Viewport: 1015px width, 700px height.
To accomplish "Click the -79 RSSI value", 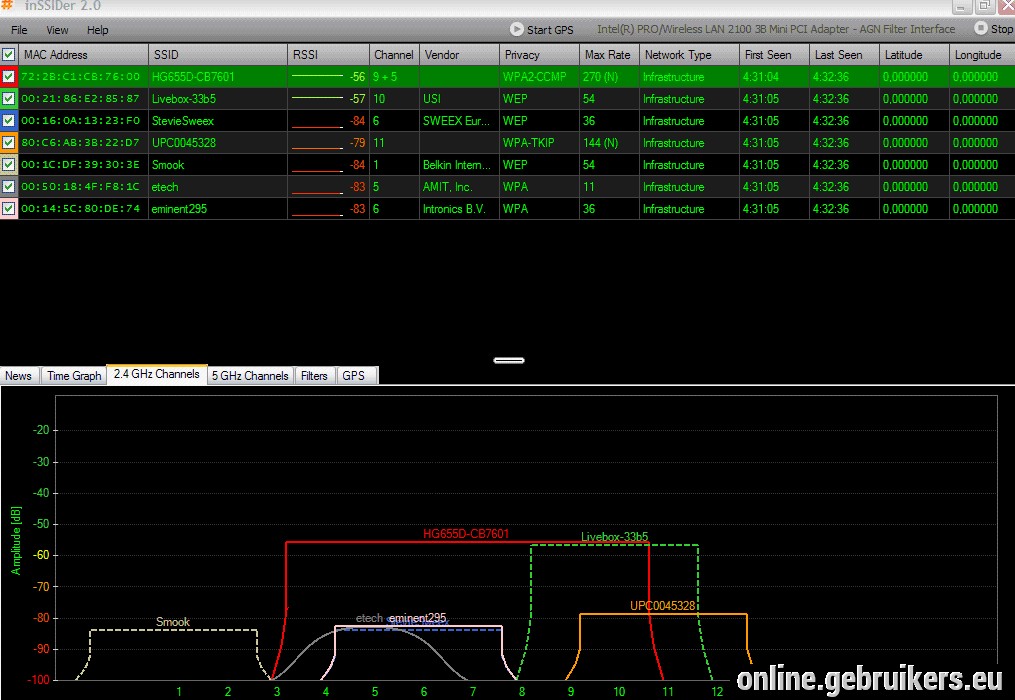I will [x=357, y=142].
